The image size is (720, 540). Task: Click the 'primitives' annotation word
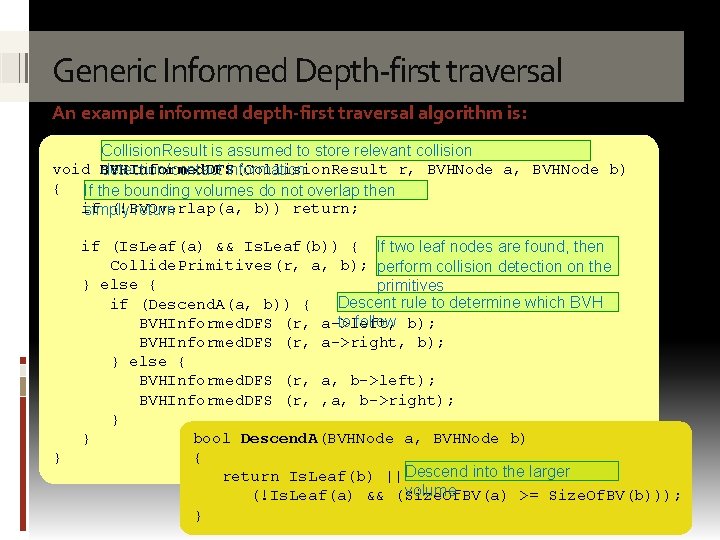point(410,286)
